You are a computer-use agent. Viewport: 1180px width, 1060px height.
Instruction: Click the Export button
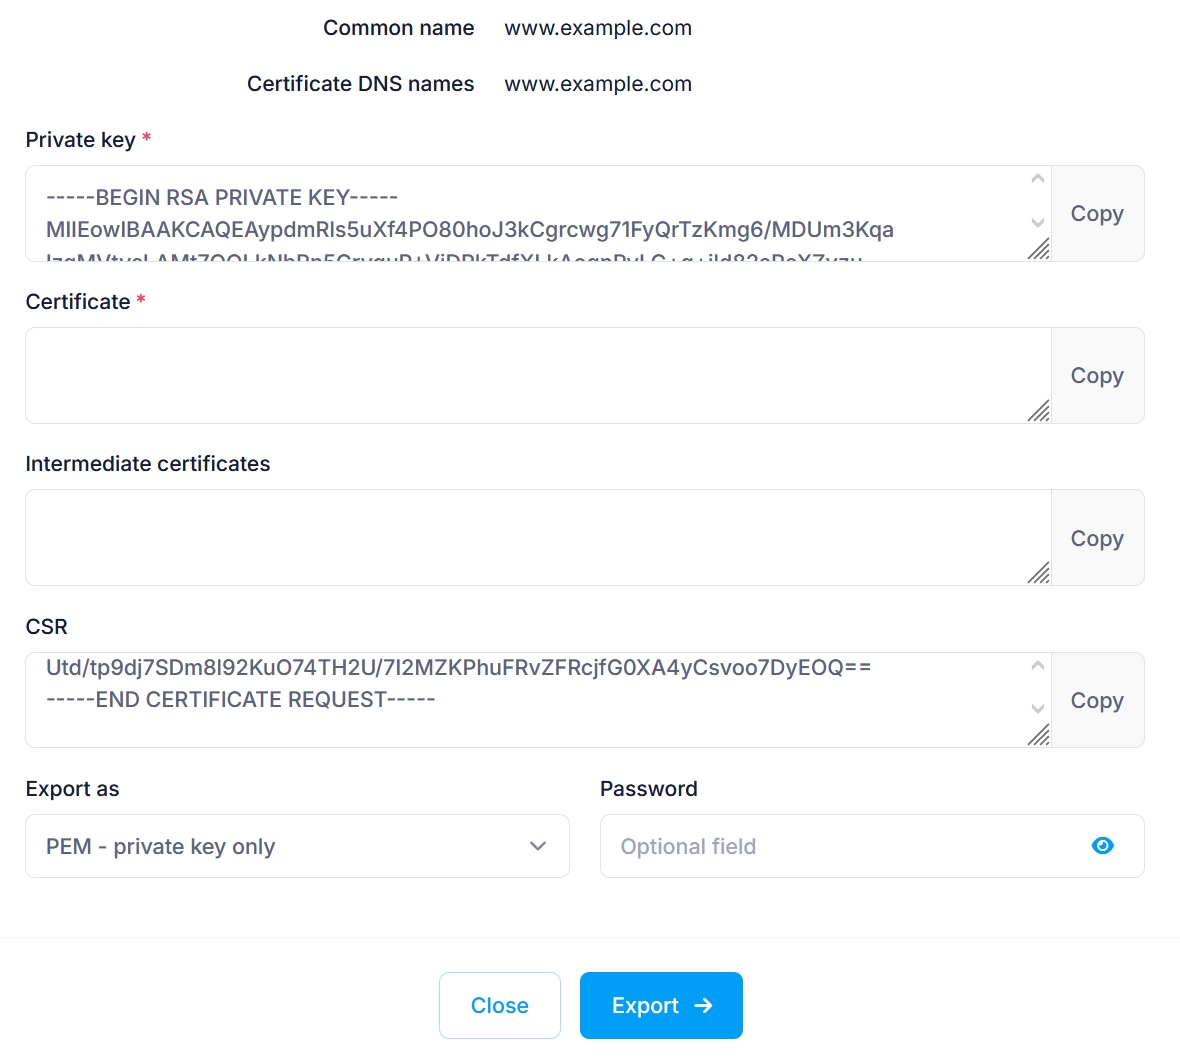[x=661, y=1005]
